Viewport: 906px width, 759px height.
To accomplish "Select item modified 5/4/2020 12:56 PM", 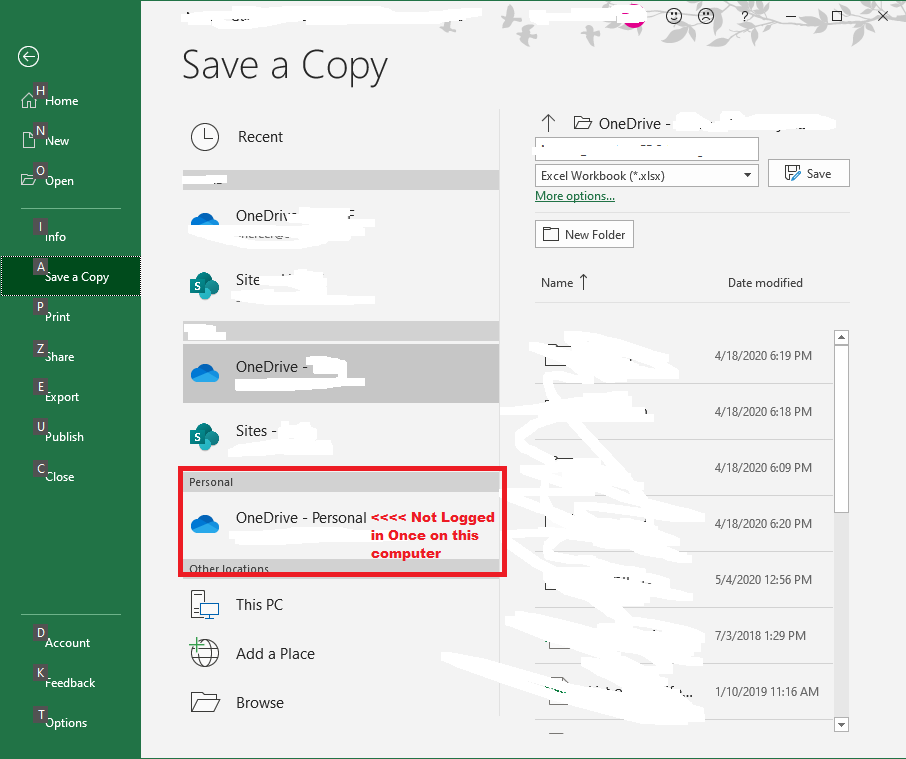I will tap(684, 579).
